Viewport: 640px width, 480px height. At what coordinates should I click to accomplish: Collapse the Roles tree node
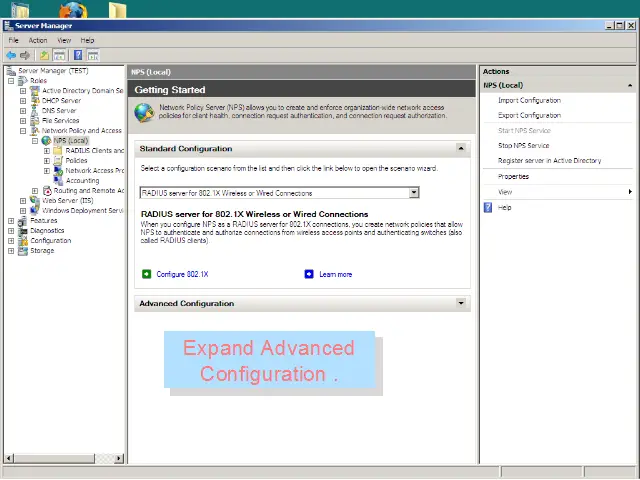11,81
